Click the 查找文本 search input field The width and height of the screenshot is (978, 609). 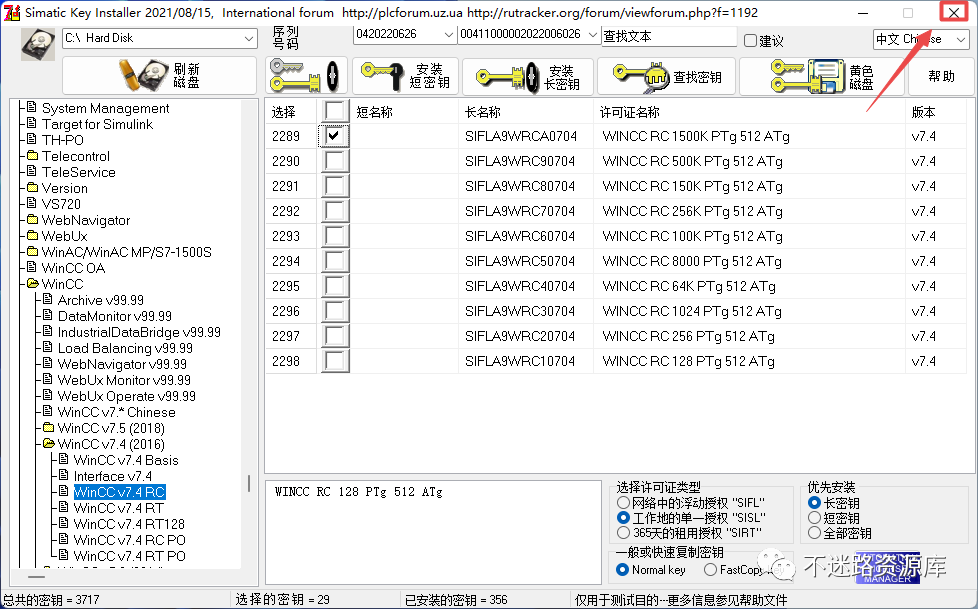pos(669,36)
